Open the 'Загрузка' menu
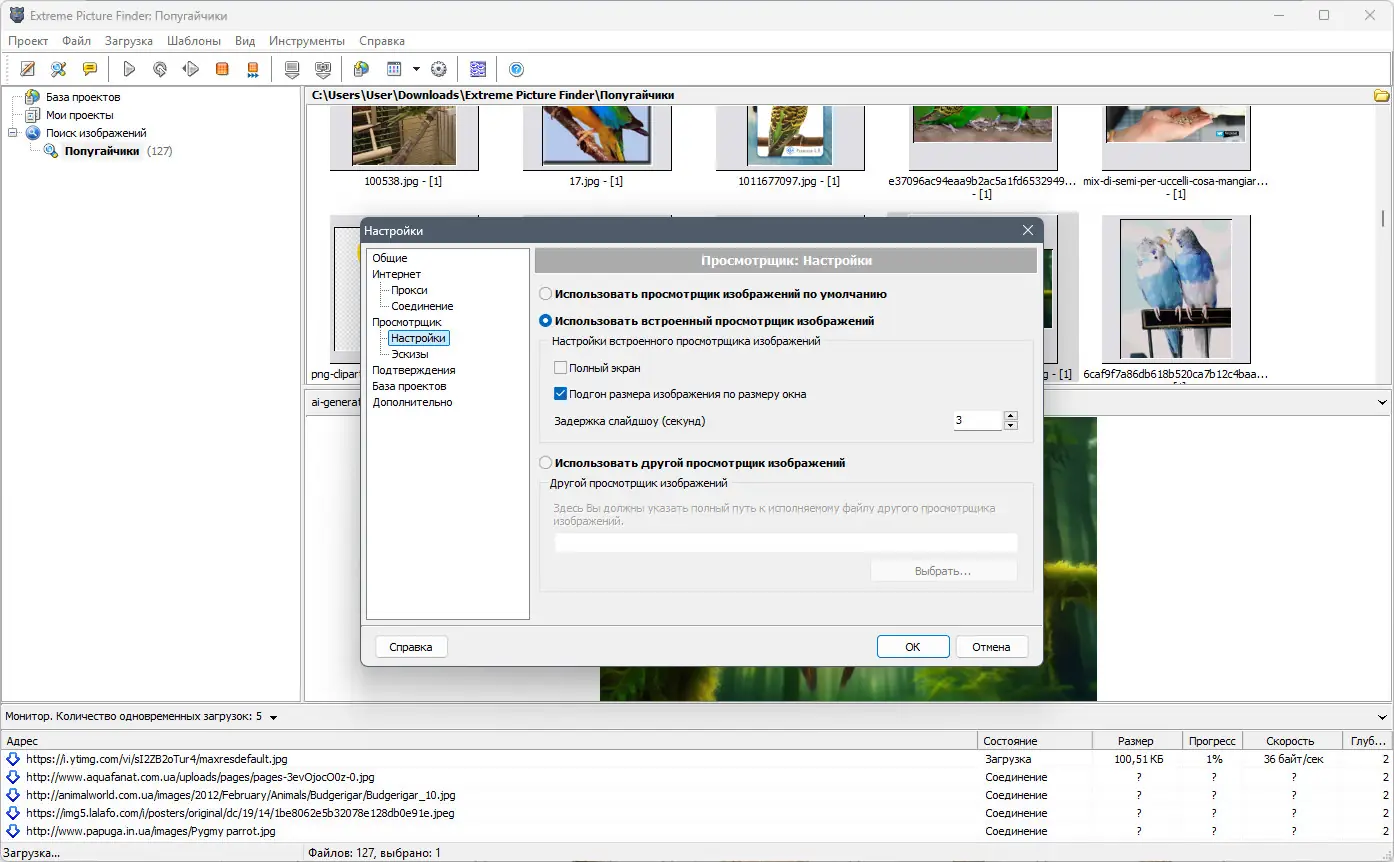The width and height of the screenshot is (1394, 862). [129, 41]
